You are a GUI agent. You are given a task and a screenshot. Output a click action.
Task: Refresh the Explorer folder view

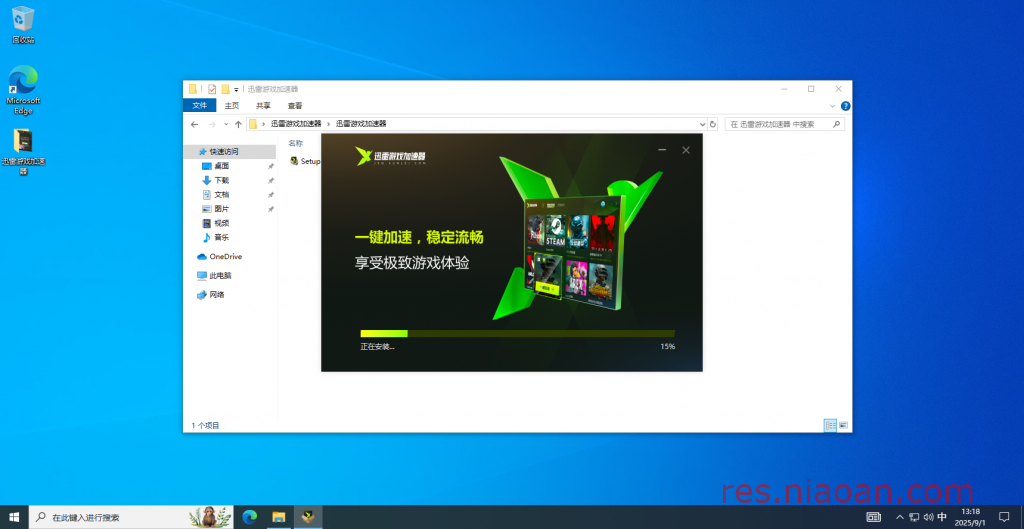pos(713,124)
